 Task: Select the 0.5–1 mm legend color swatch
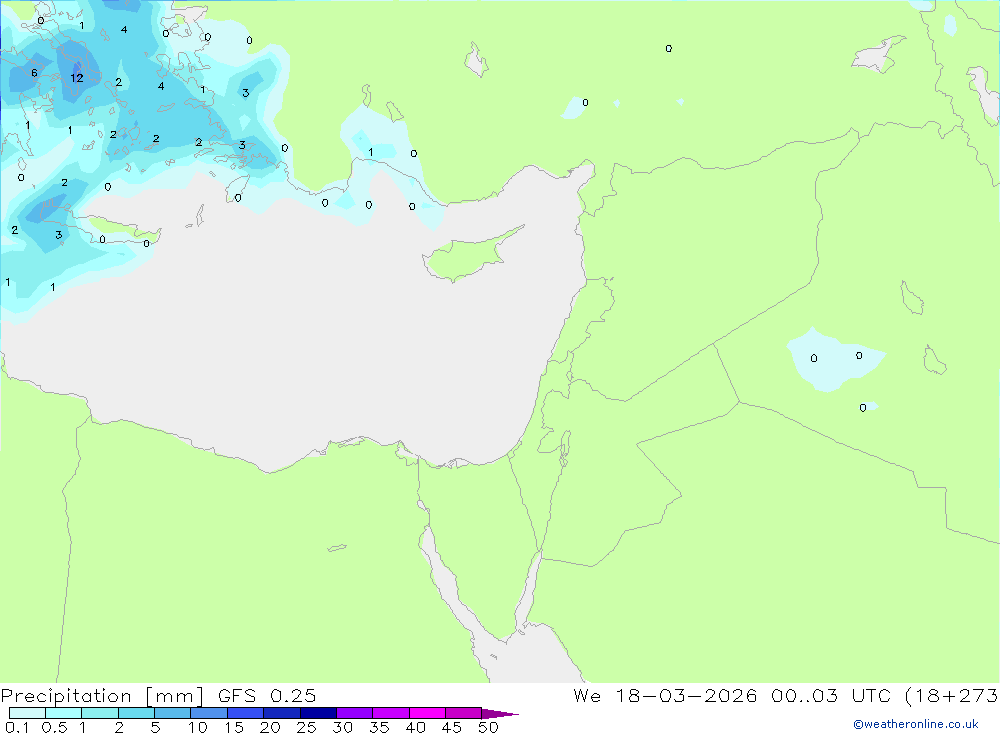(x=64, y=713)
